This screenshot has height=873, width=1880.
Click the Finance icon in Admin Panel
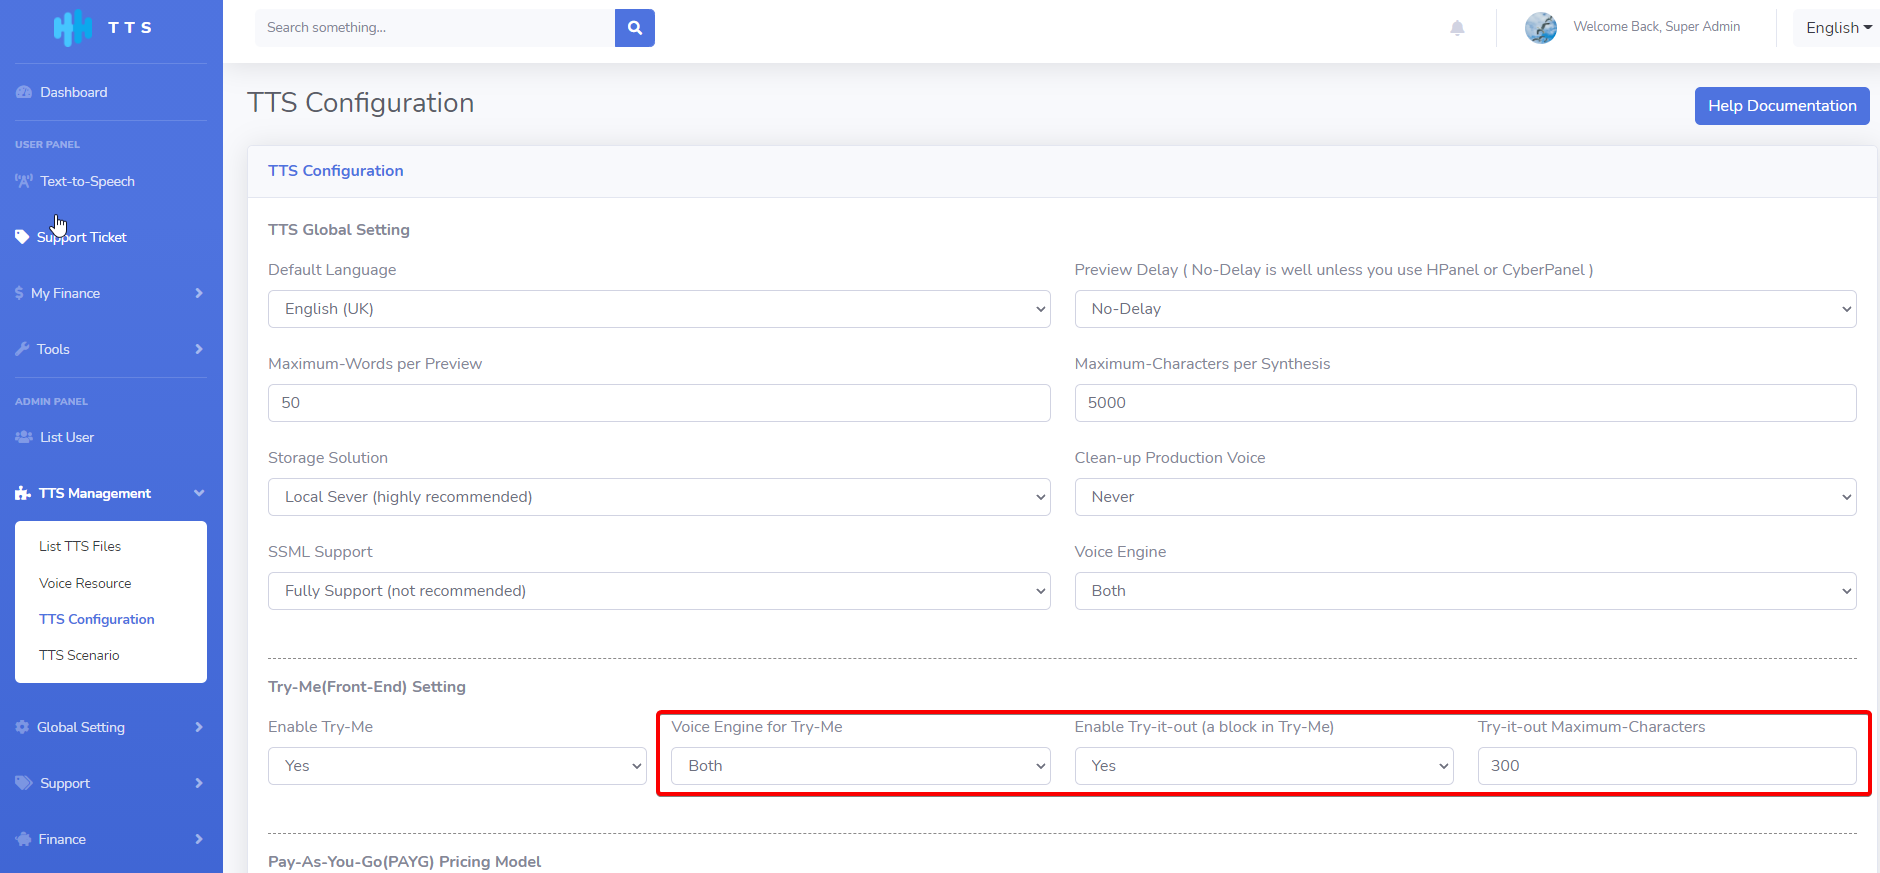(23, 839)
